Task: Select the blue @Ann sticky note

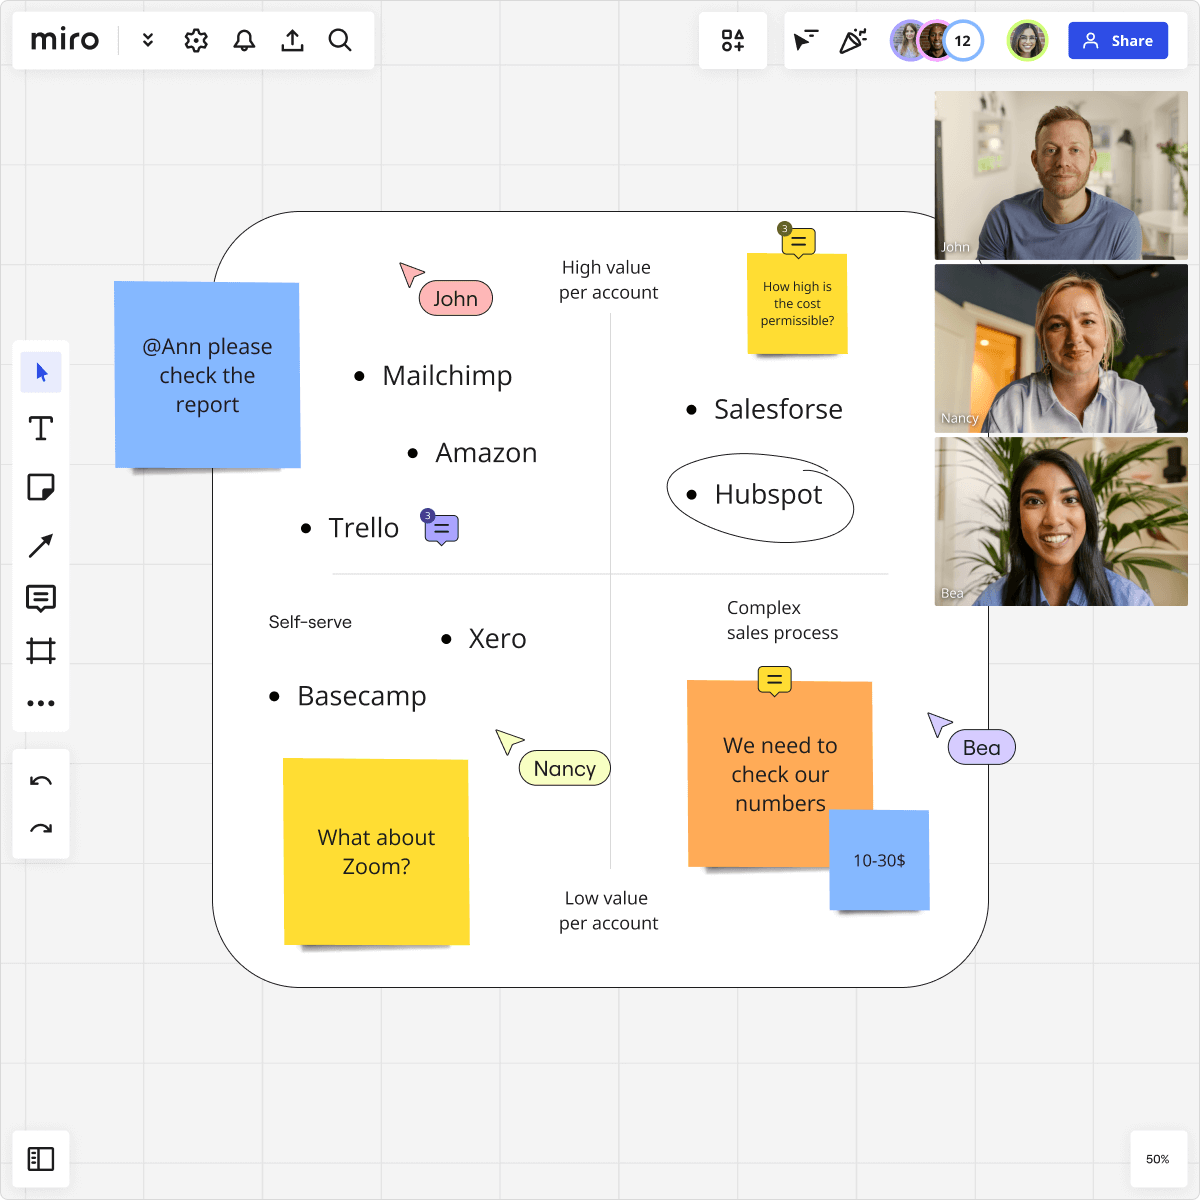Action: pyautogui.click(x=207, y=375)
